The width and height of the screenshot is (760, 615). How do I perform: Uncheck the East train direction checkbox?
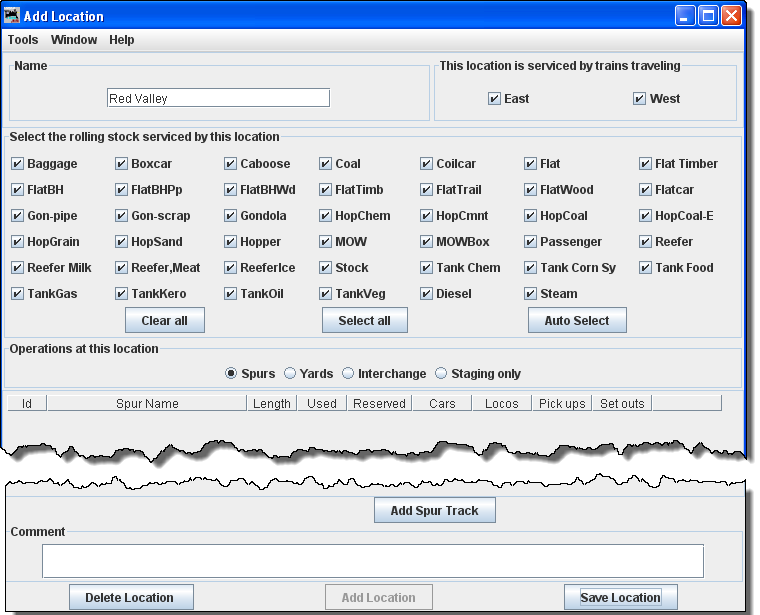[494, 99]
